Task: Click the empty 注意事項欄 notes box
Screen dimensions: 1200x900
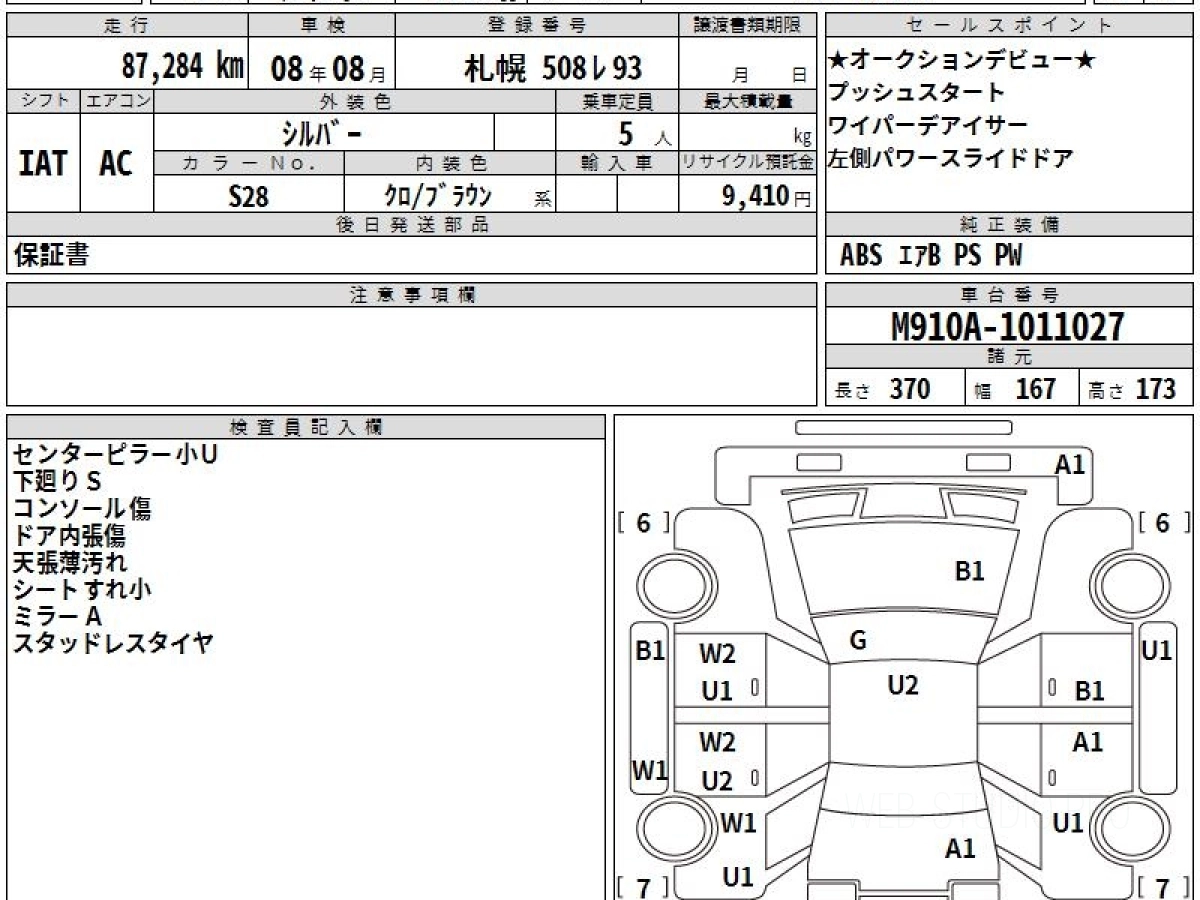Action: (x=411, y=355)
